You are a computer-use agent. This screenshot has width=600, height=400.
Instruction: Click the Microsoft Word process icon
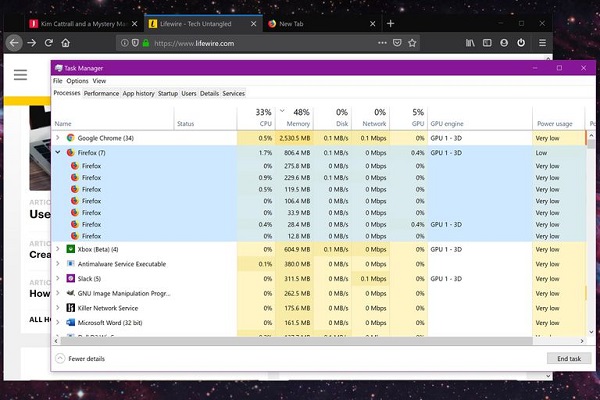pos(70,322)
